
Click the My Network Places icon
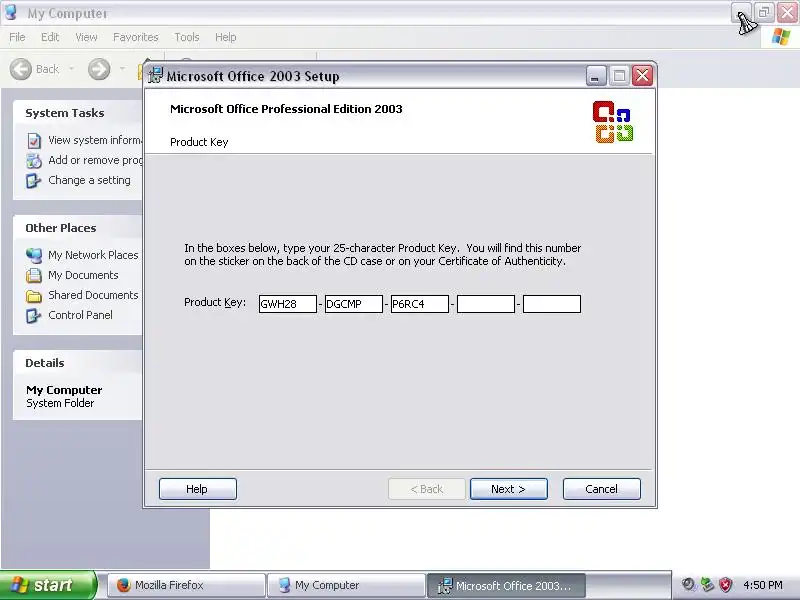click(x=34, y=255)
